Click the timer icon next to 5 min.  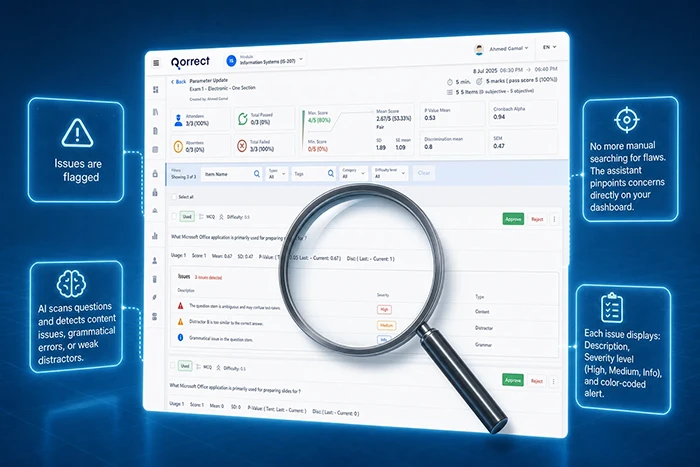(x=450, y=82)
